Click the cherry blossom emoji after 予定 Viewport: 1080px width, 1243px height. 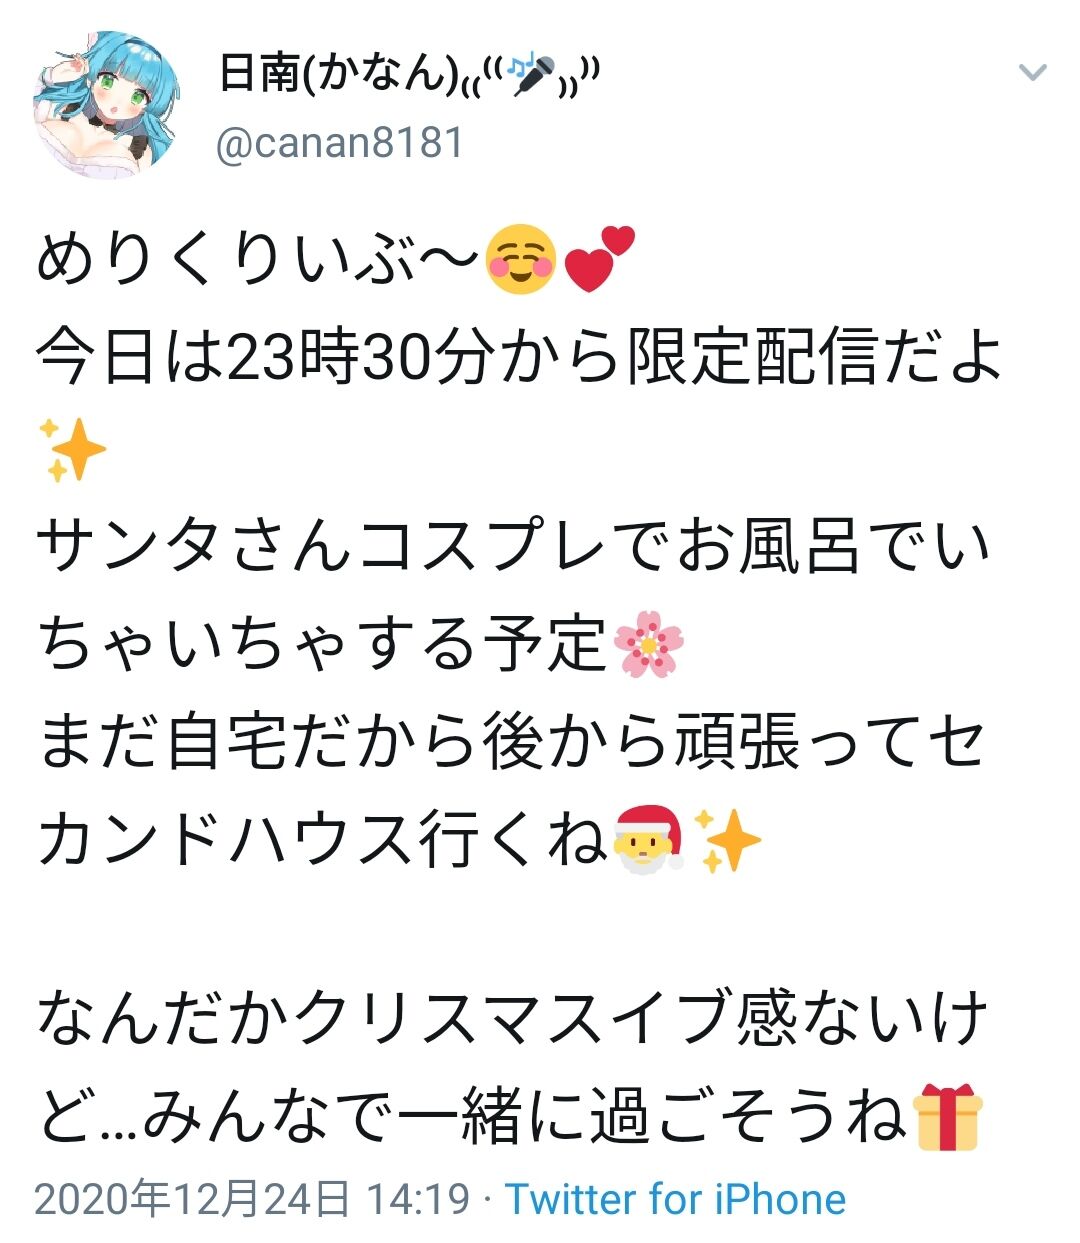click(x=648, y=643)
